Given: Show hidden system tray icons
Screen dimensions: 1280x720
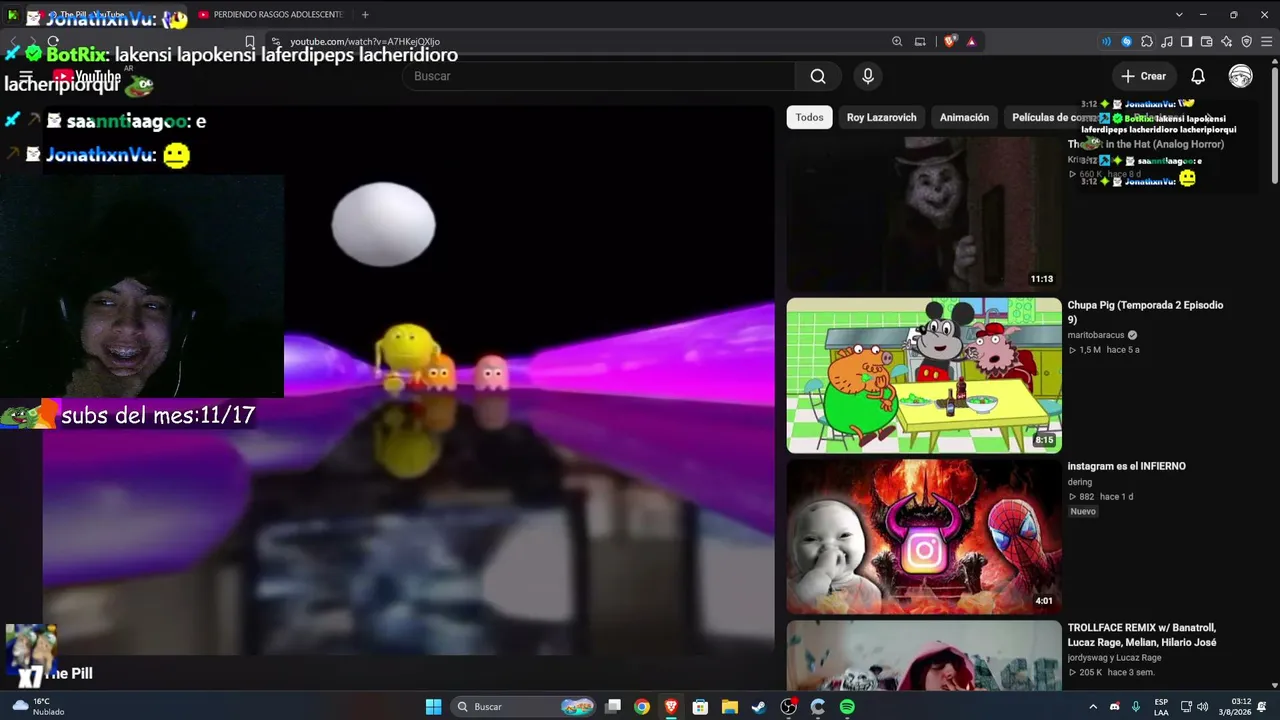Looking at the screenshot, I should pyautogui.click(x=1093, y=707).
